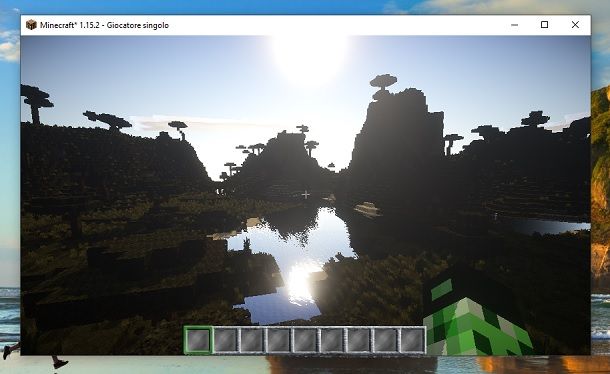Click the Minecraft 1.15.2 window title text
The image size is (610, 374).
coord(104,25)
